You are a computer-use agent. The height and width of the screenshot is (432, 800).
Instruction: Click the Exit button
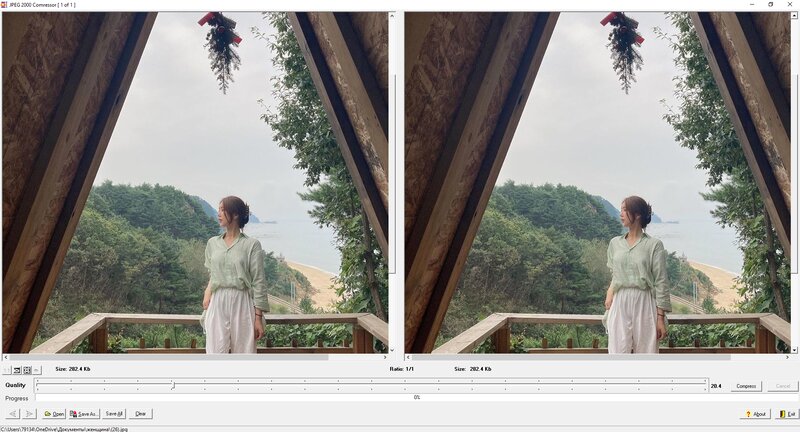[x=786, y=414]
